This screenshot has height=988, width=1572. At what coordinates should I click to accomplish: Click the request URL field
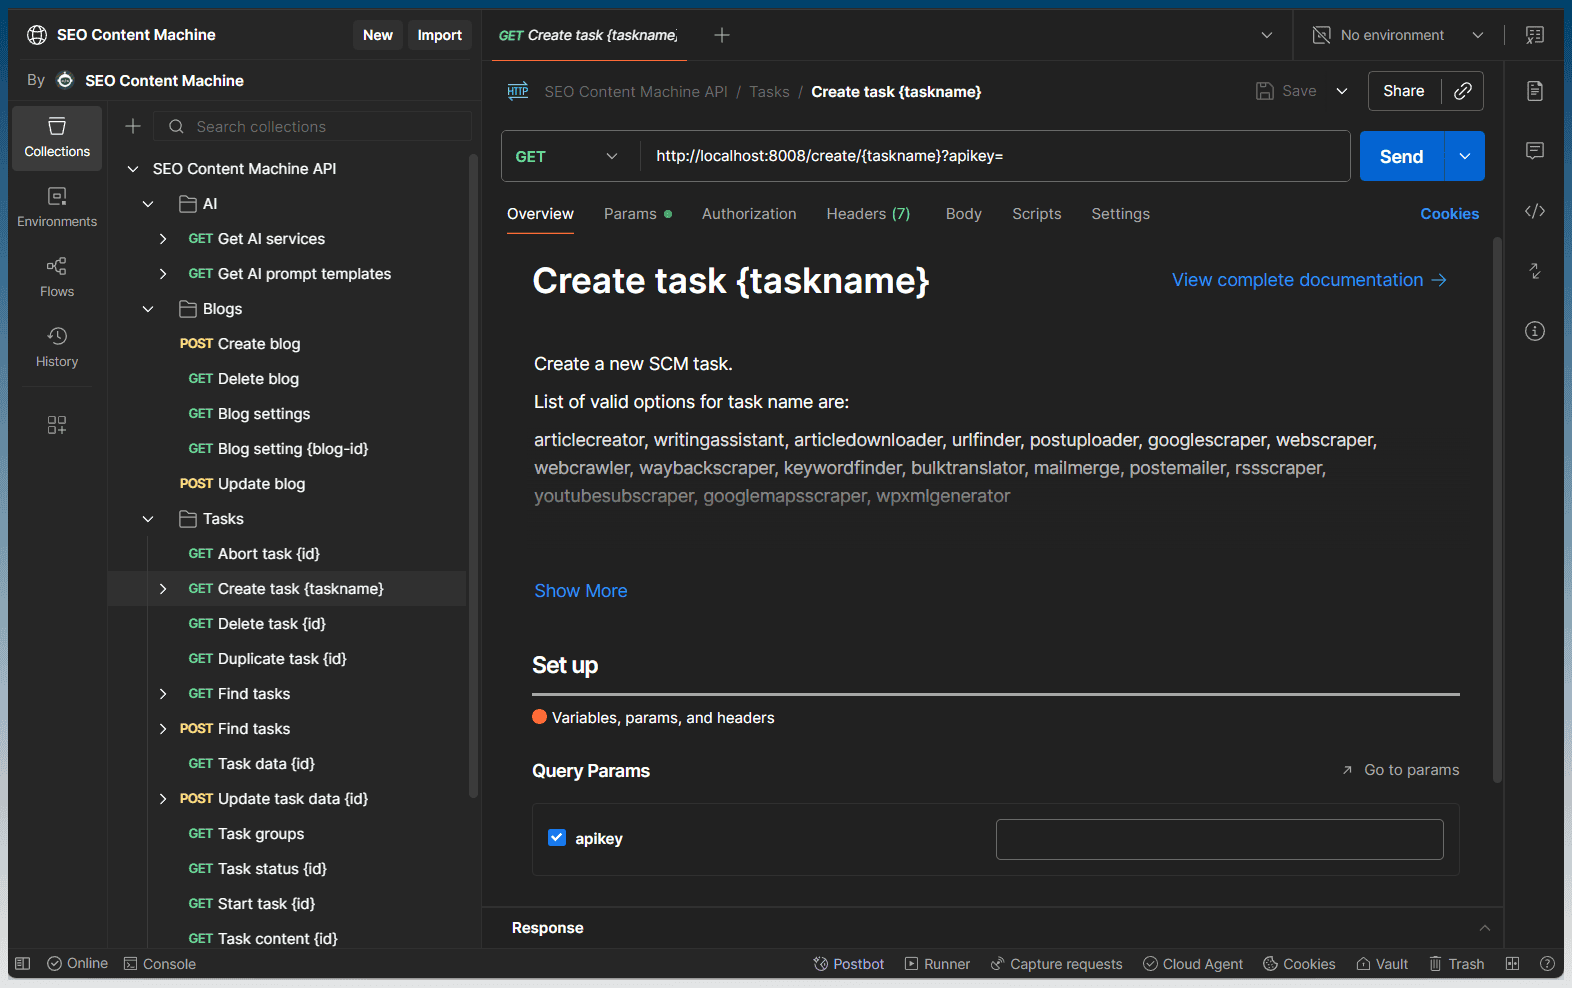click(995, 156)
